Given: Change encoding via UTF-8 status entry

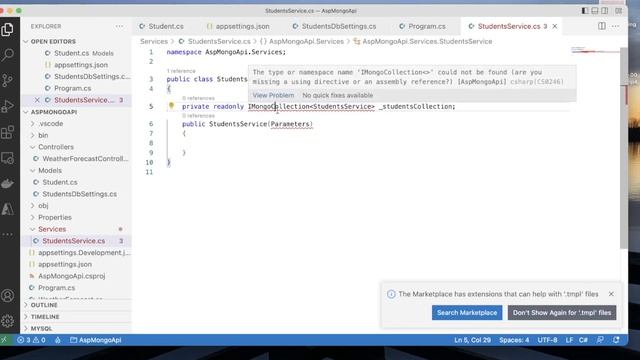Looking at the screenshot, I should click(x=547, y=340).
